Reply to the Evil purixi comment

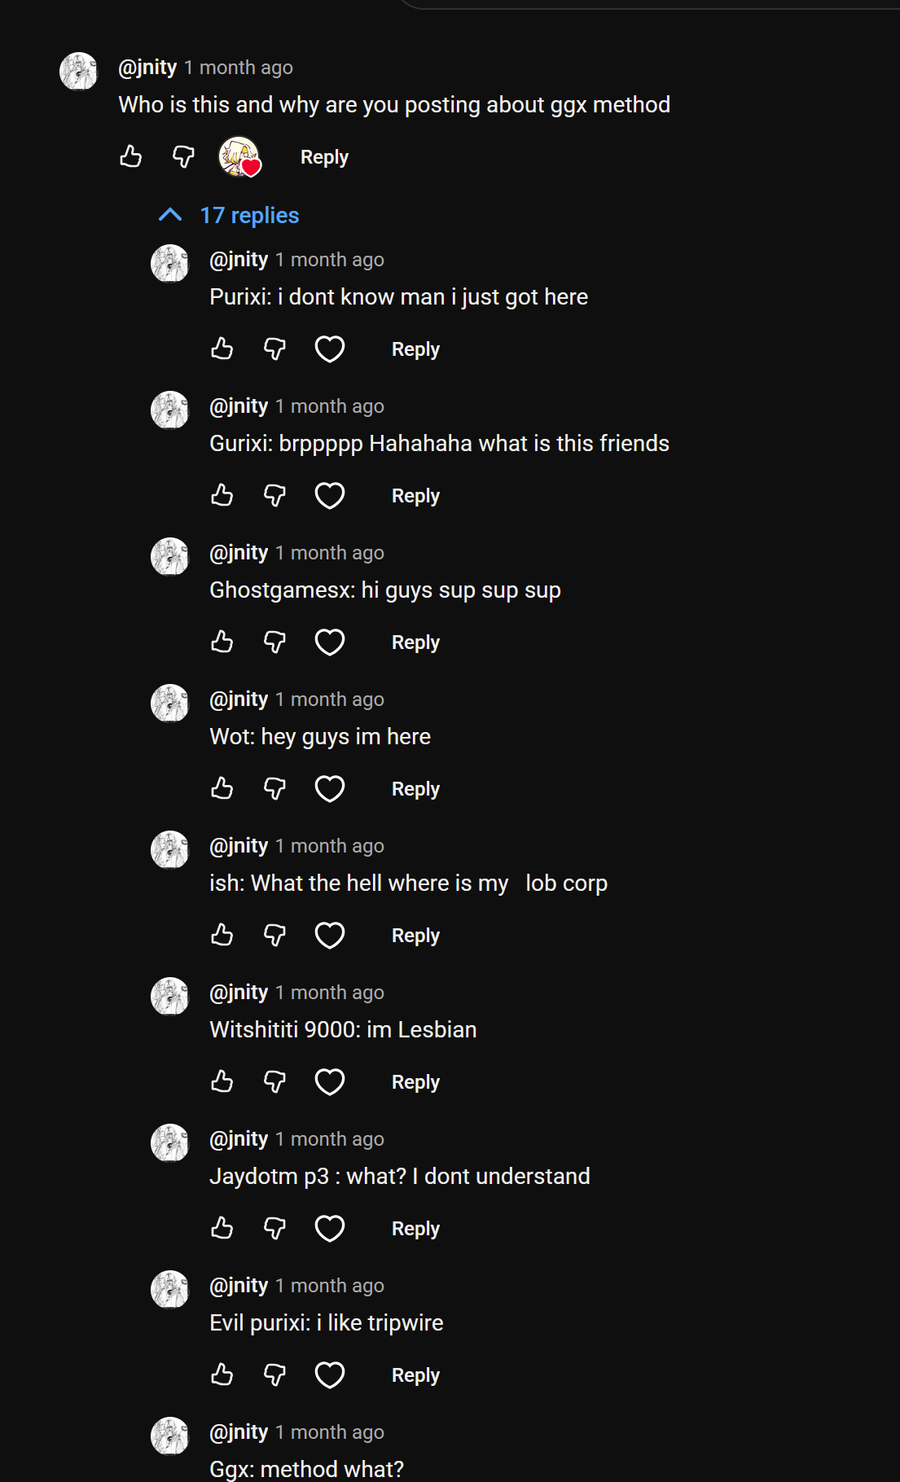[x=415, y=1376]
